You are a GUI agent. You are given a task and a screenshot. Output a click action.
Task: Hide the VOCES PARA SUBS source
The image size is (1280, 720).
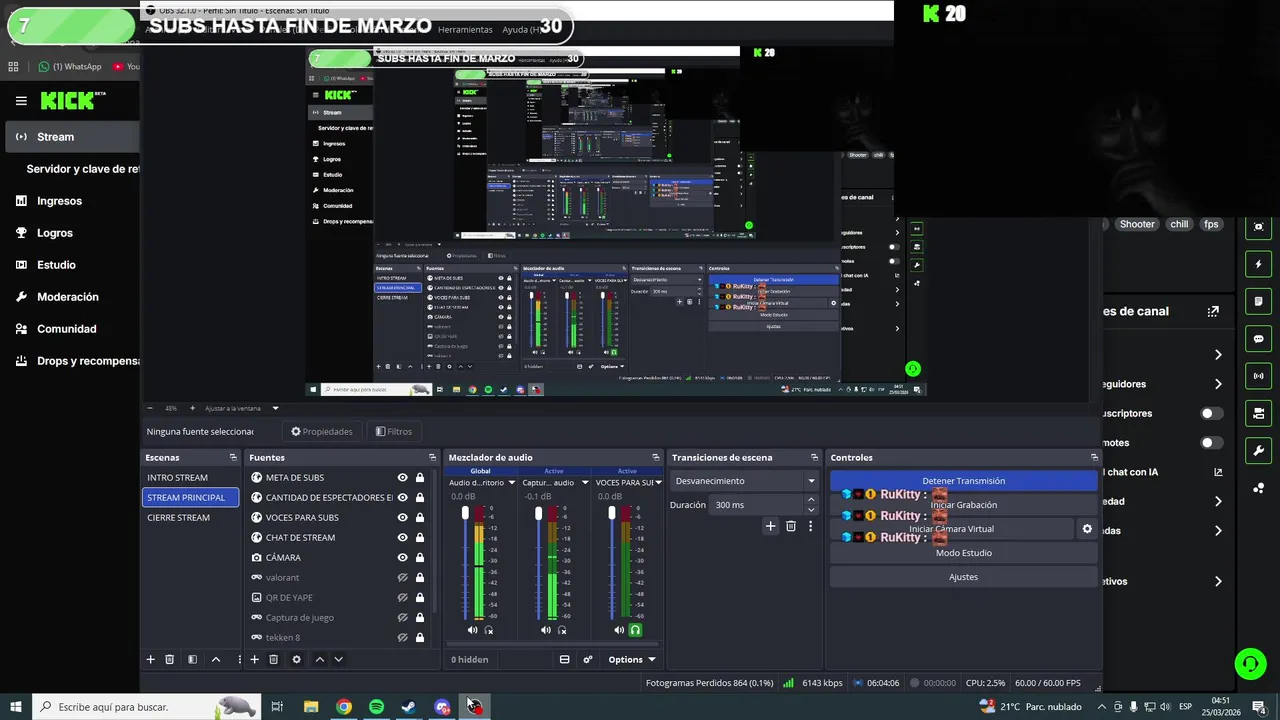point(402,517)
